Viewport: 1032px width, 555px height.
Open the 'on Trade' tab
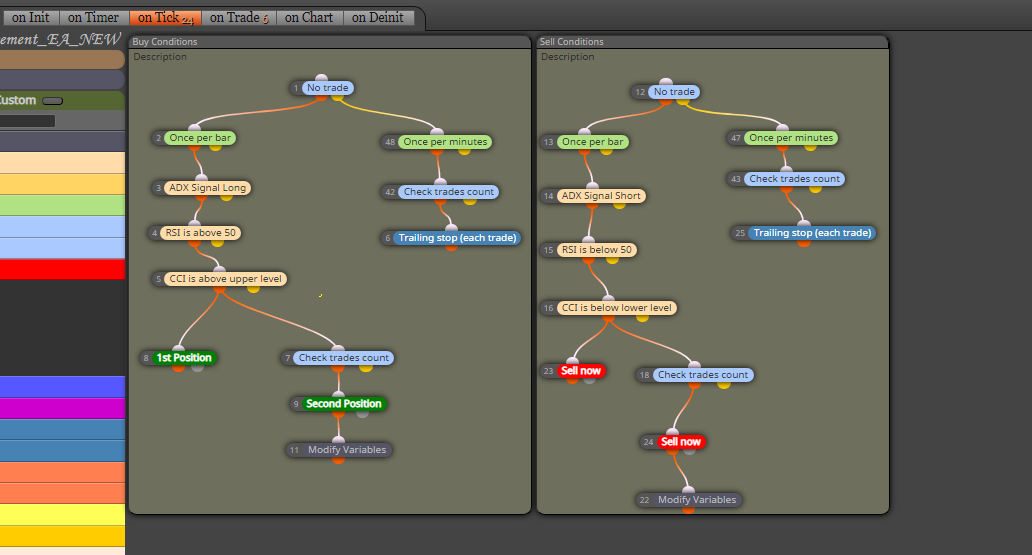coord(239,18)
